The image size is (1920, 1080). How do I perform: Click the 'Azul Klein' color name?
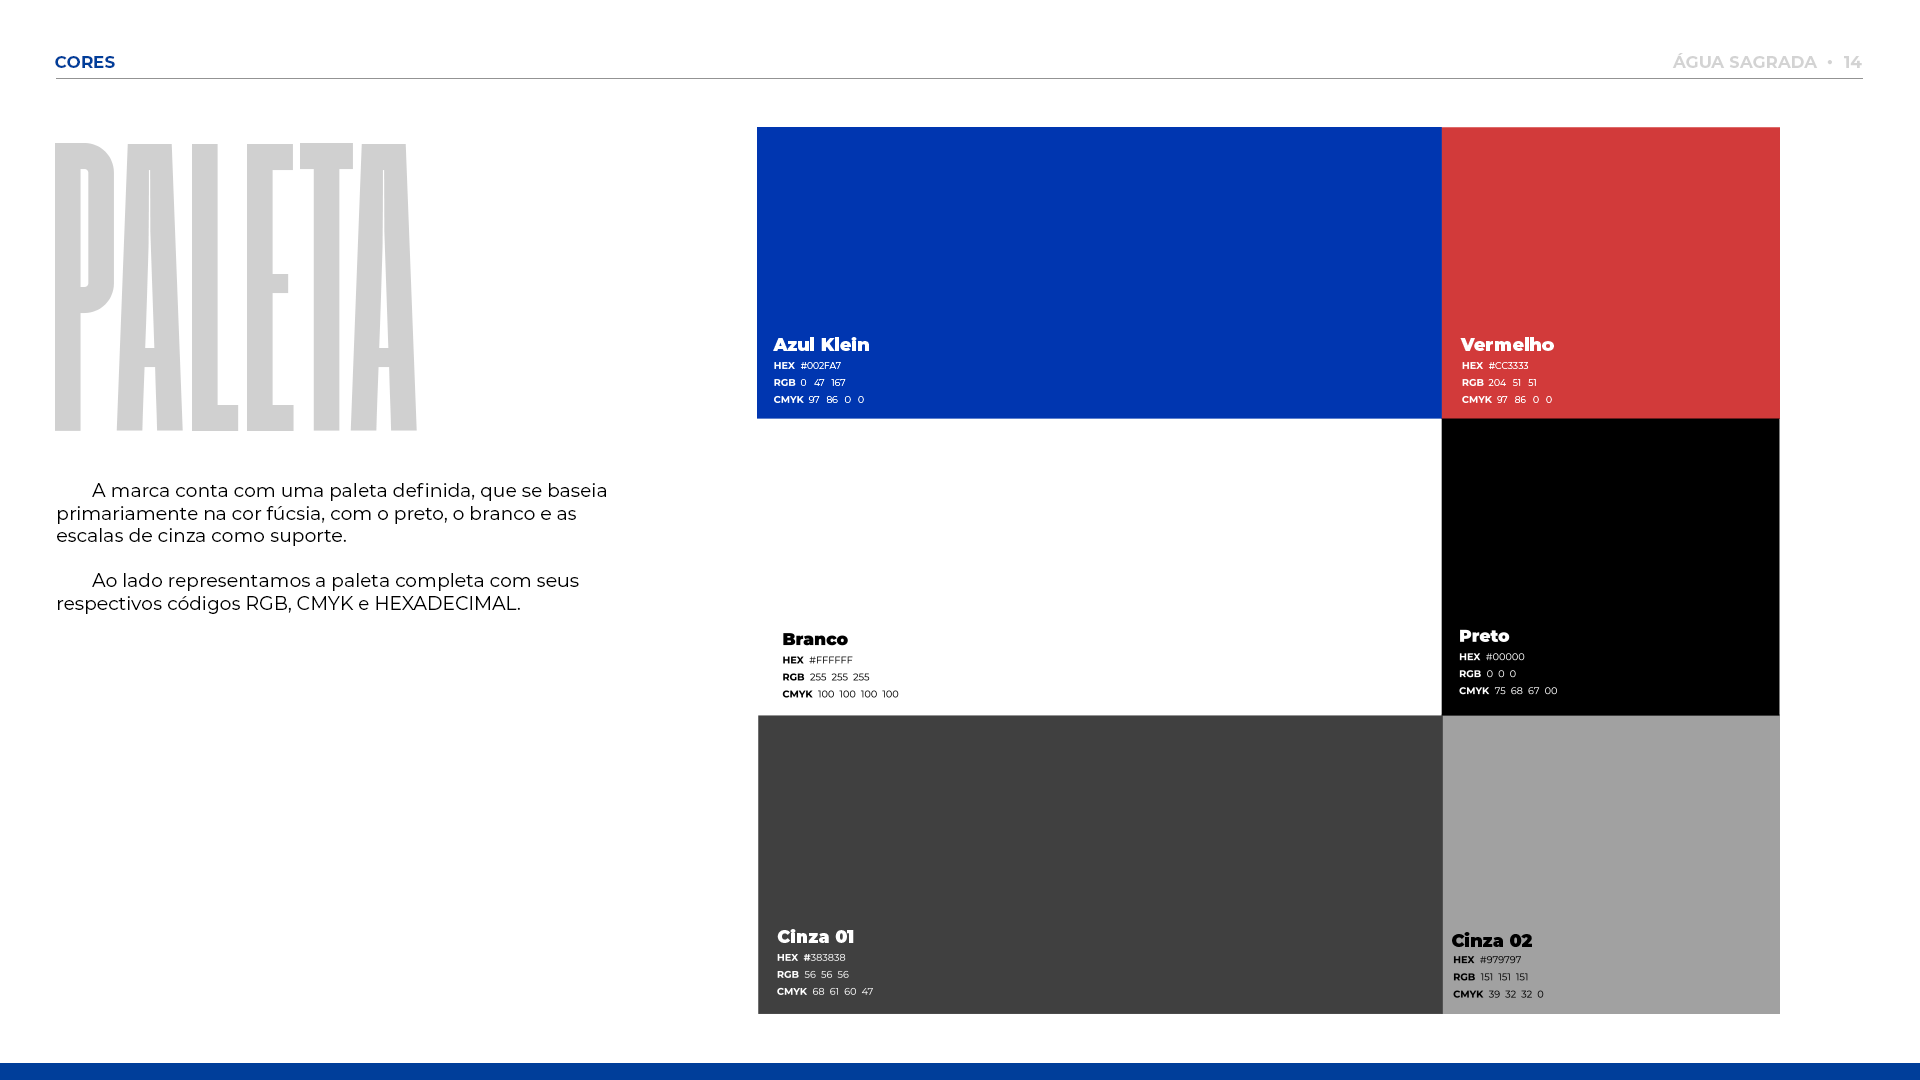pos(821,345)
